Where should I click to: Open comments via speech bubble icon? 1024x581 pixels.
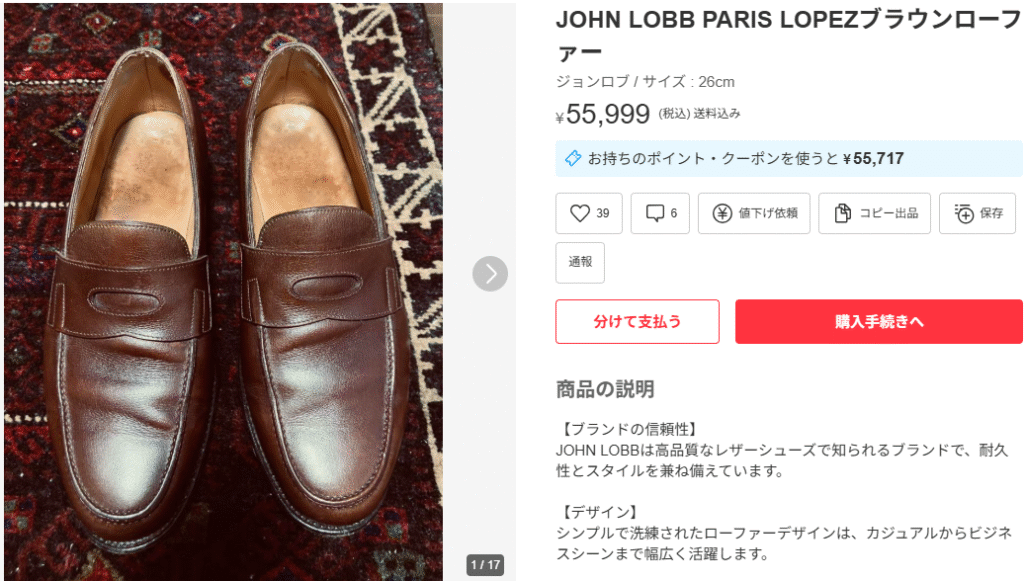(x=655, y=213)
